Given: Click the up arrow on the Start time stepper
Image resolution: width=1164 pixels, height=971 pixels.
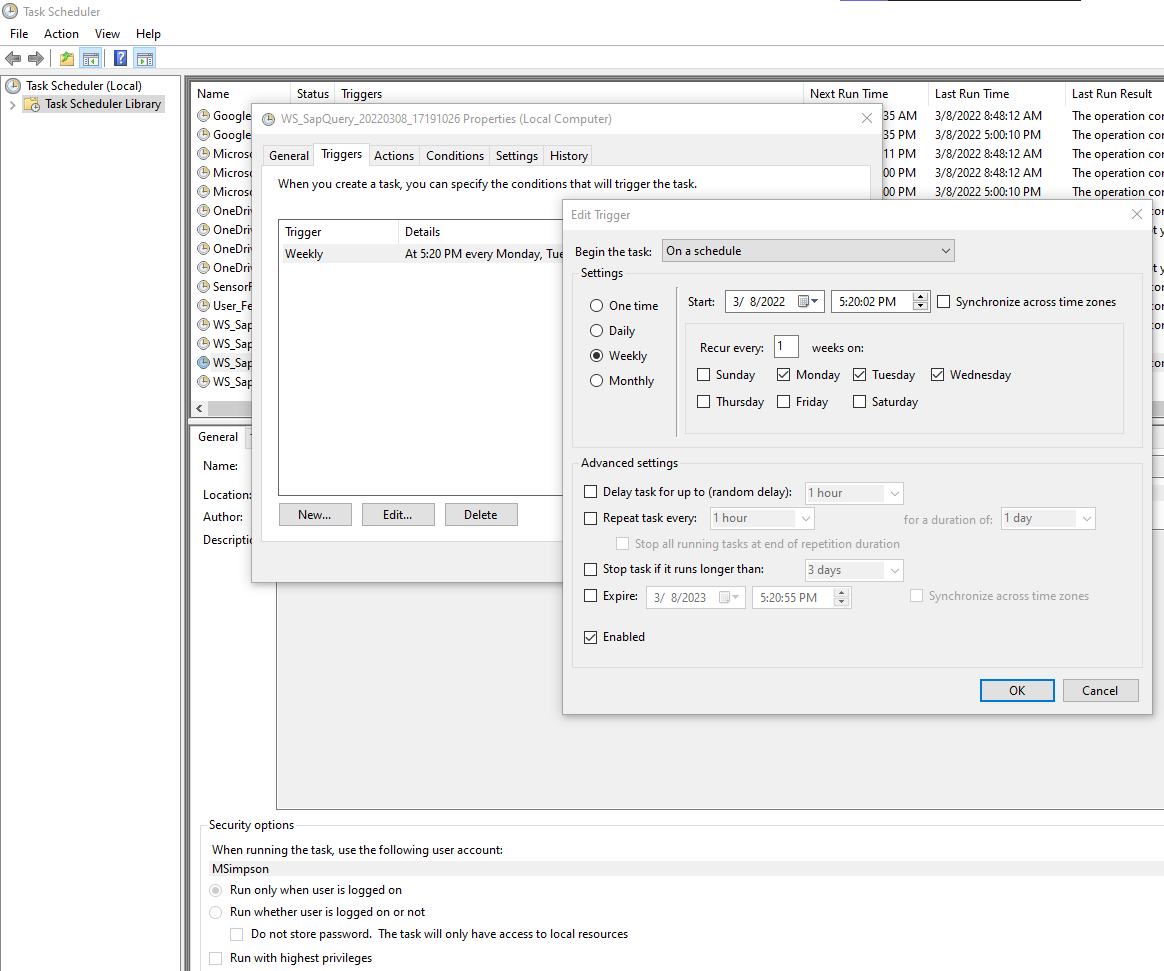Looking at the screenshot, I should coord(920,296).
